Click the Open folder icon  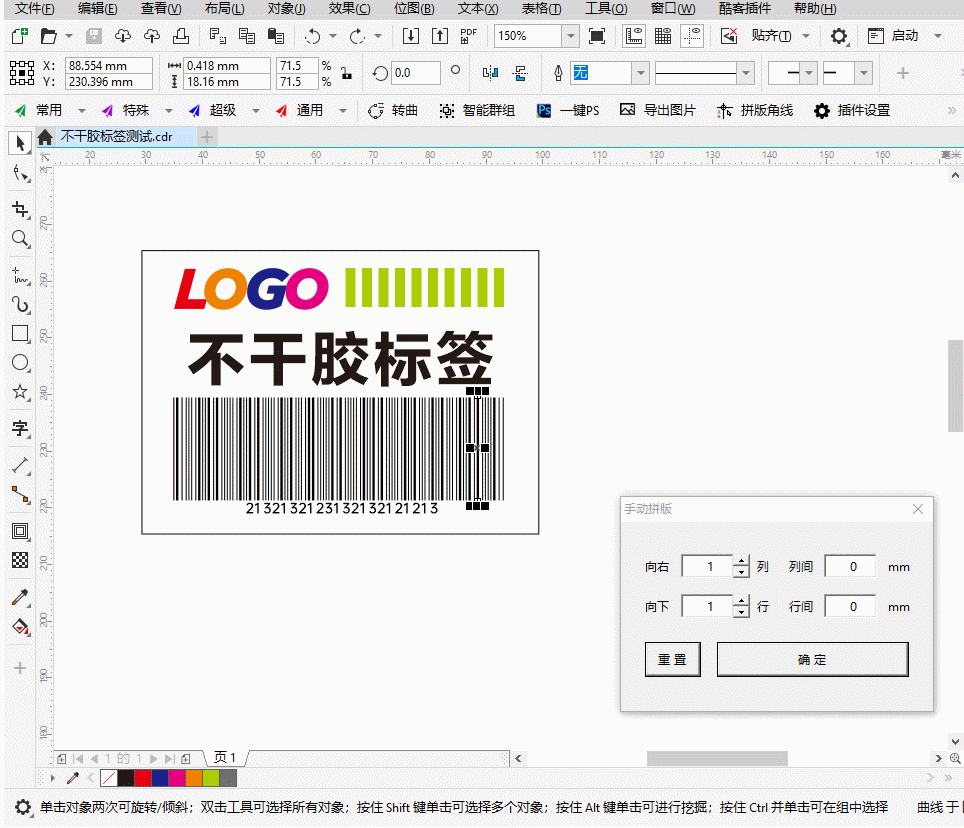click(x=49, y=36)
